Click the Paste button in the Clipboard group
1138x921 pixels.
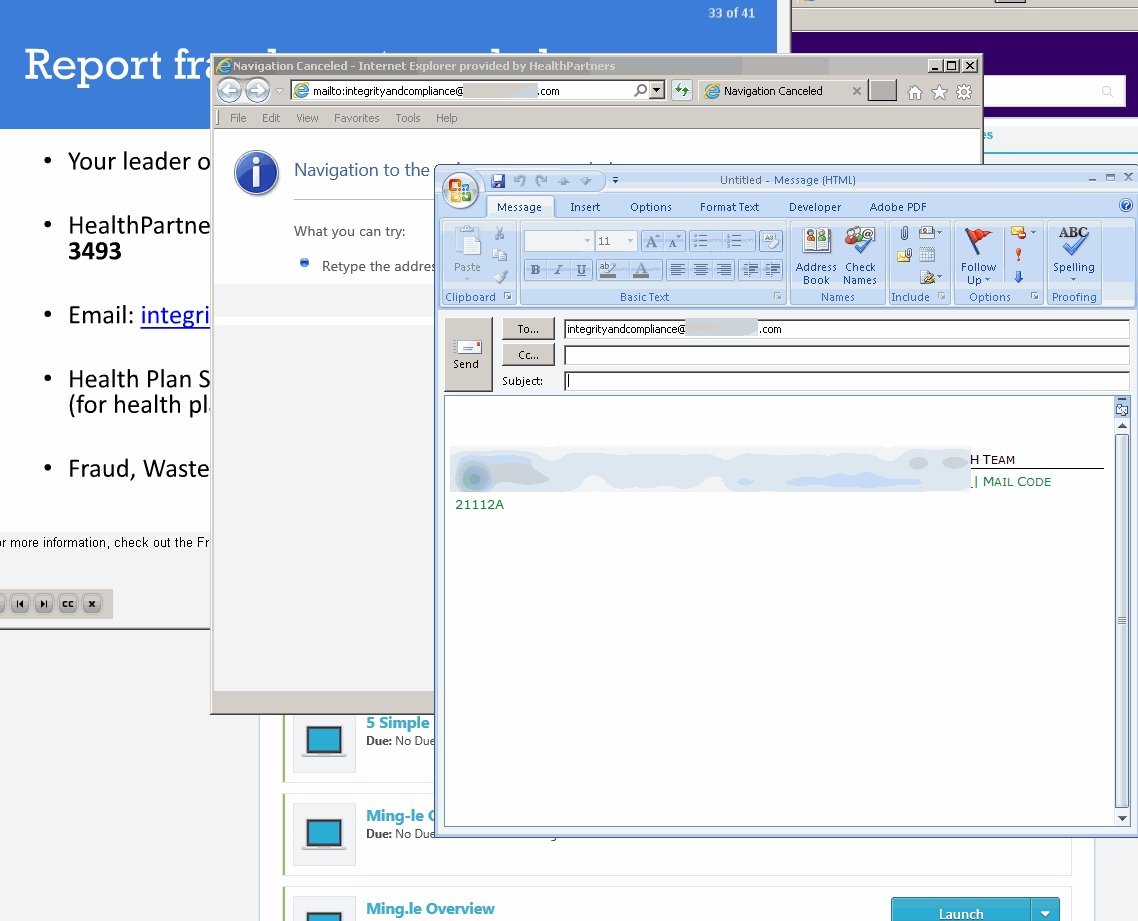pos(467,253)
